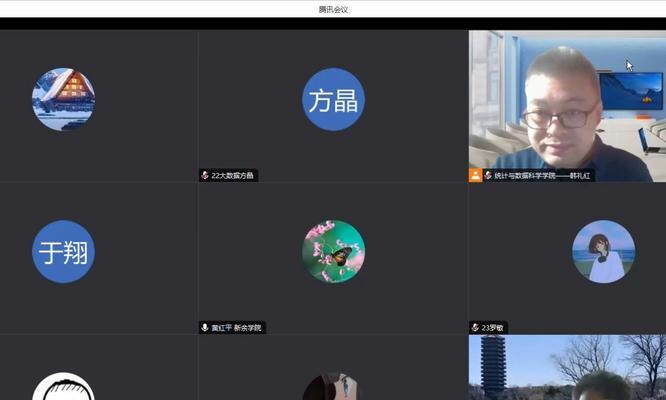Image resolution: width=666 pixels, height=400 pixels.
Task: Select the black-and-white cartoon face avatar
Action: [64, 386]
